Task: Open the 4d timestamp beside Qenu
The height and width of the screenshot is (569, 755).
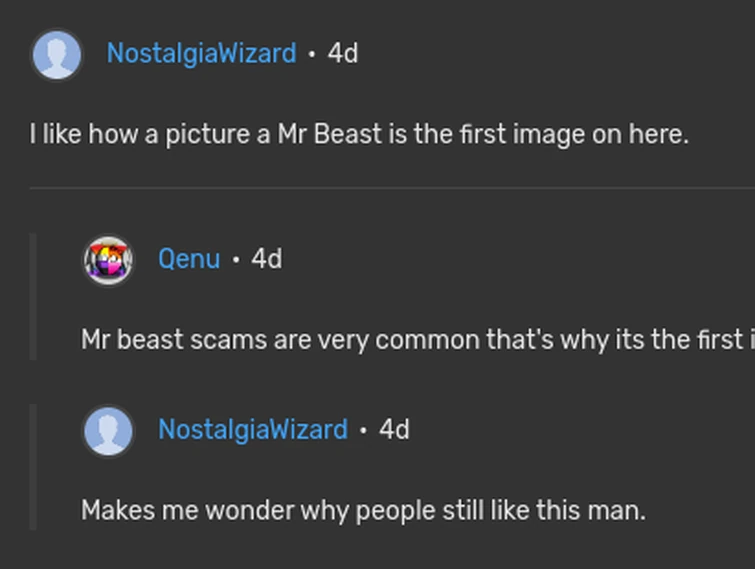Action: (267, 259)
